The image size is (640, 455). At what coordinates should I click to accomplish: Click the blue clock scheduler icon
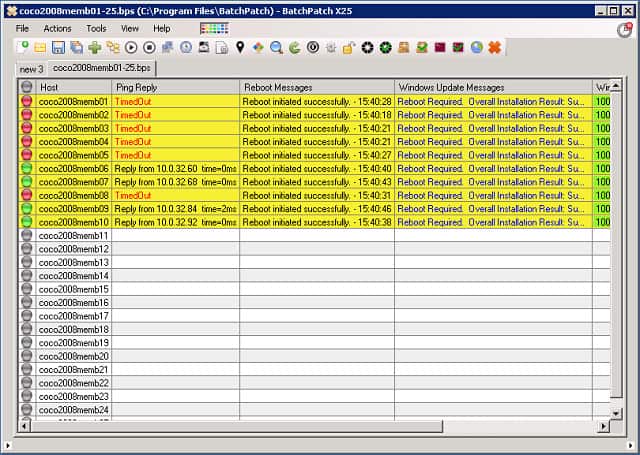point(186,48)
